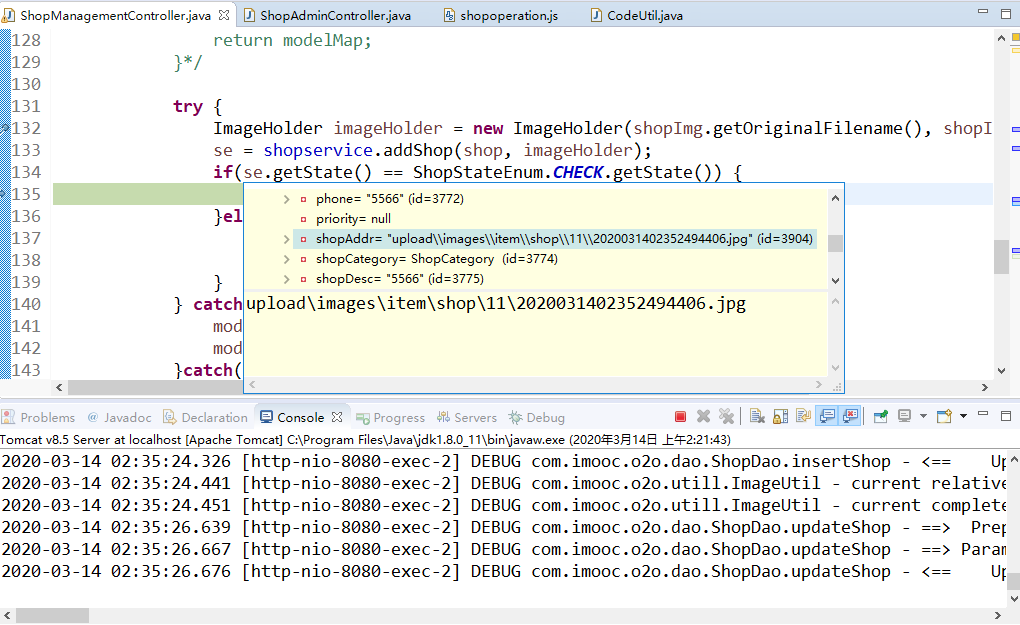
Task: Click the Display Selected Console icon
Action: tap(905, 416)
